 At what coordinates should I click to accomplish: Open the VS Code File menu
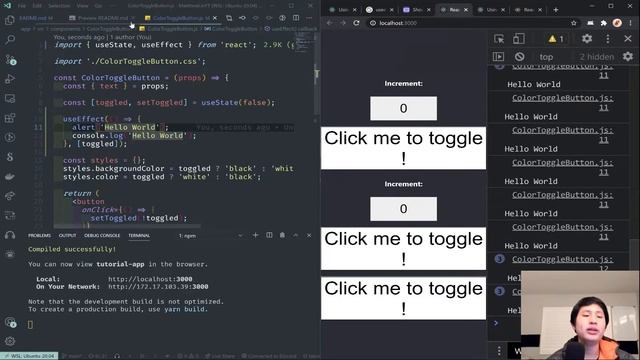(x=22, y=6)
